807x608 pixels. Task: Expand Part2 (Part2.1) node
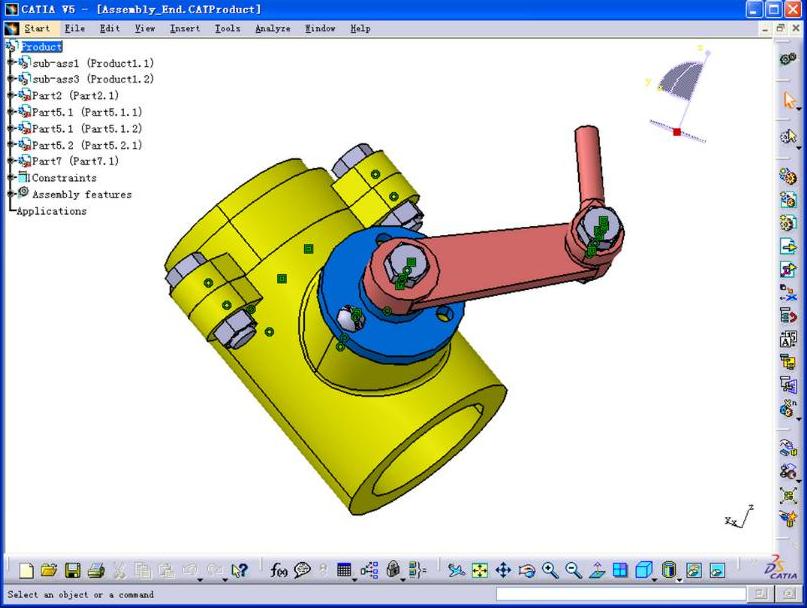pos(10,95)
